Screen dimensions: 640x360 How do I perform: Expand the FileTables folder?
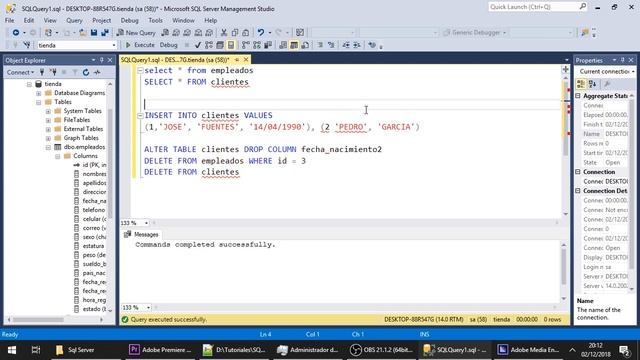coord(48,120)
